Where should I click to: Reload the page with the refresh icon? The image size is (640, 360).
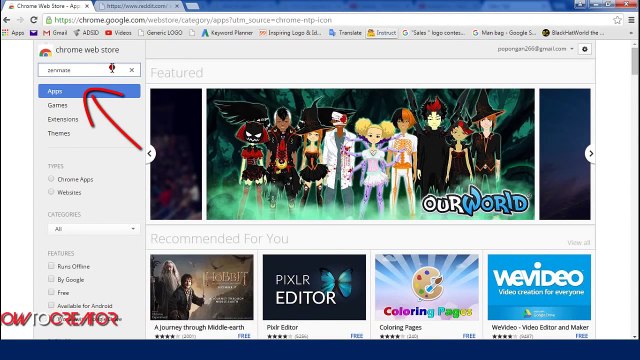pyautogui.click(x=34, y=20)
